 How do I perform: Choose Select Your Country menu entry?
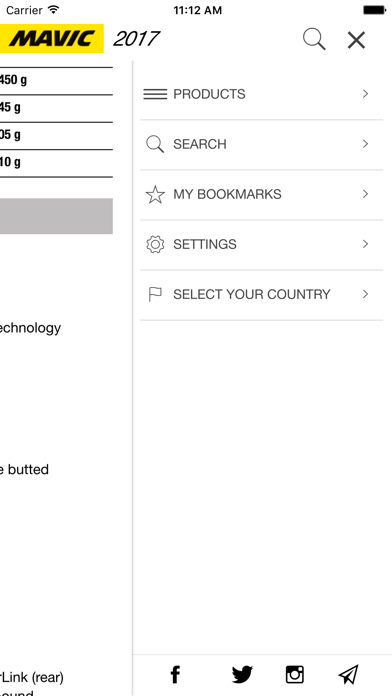pos(261,295)
